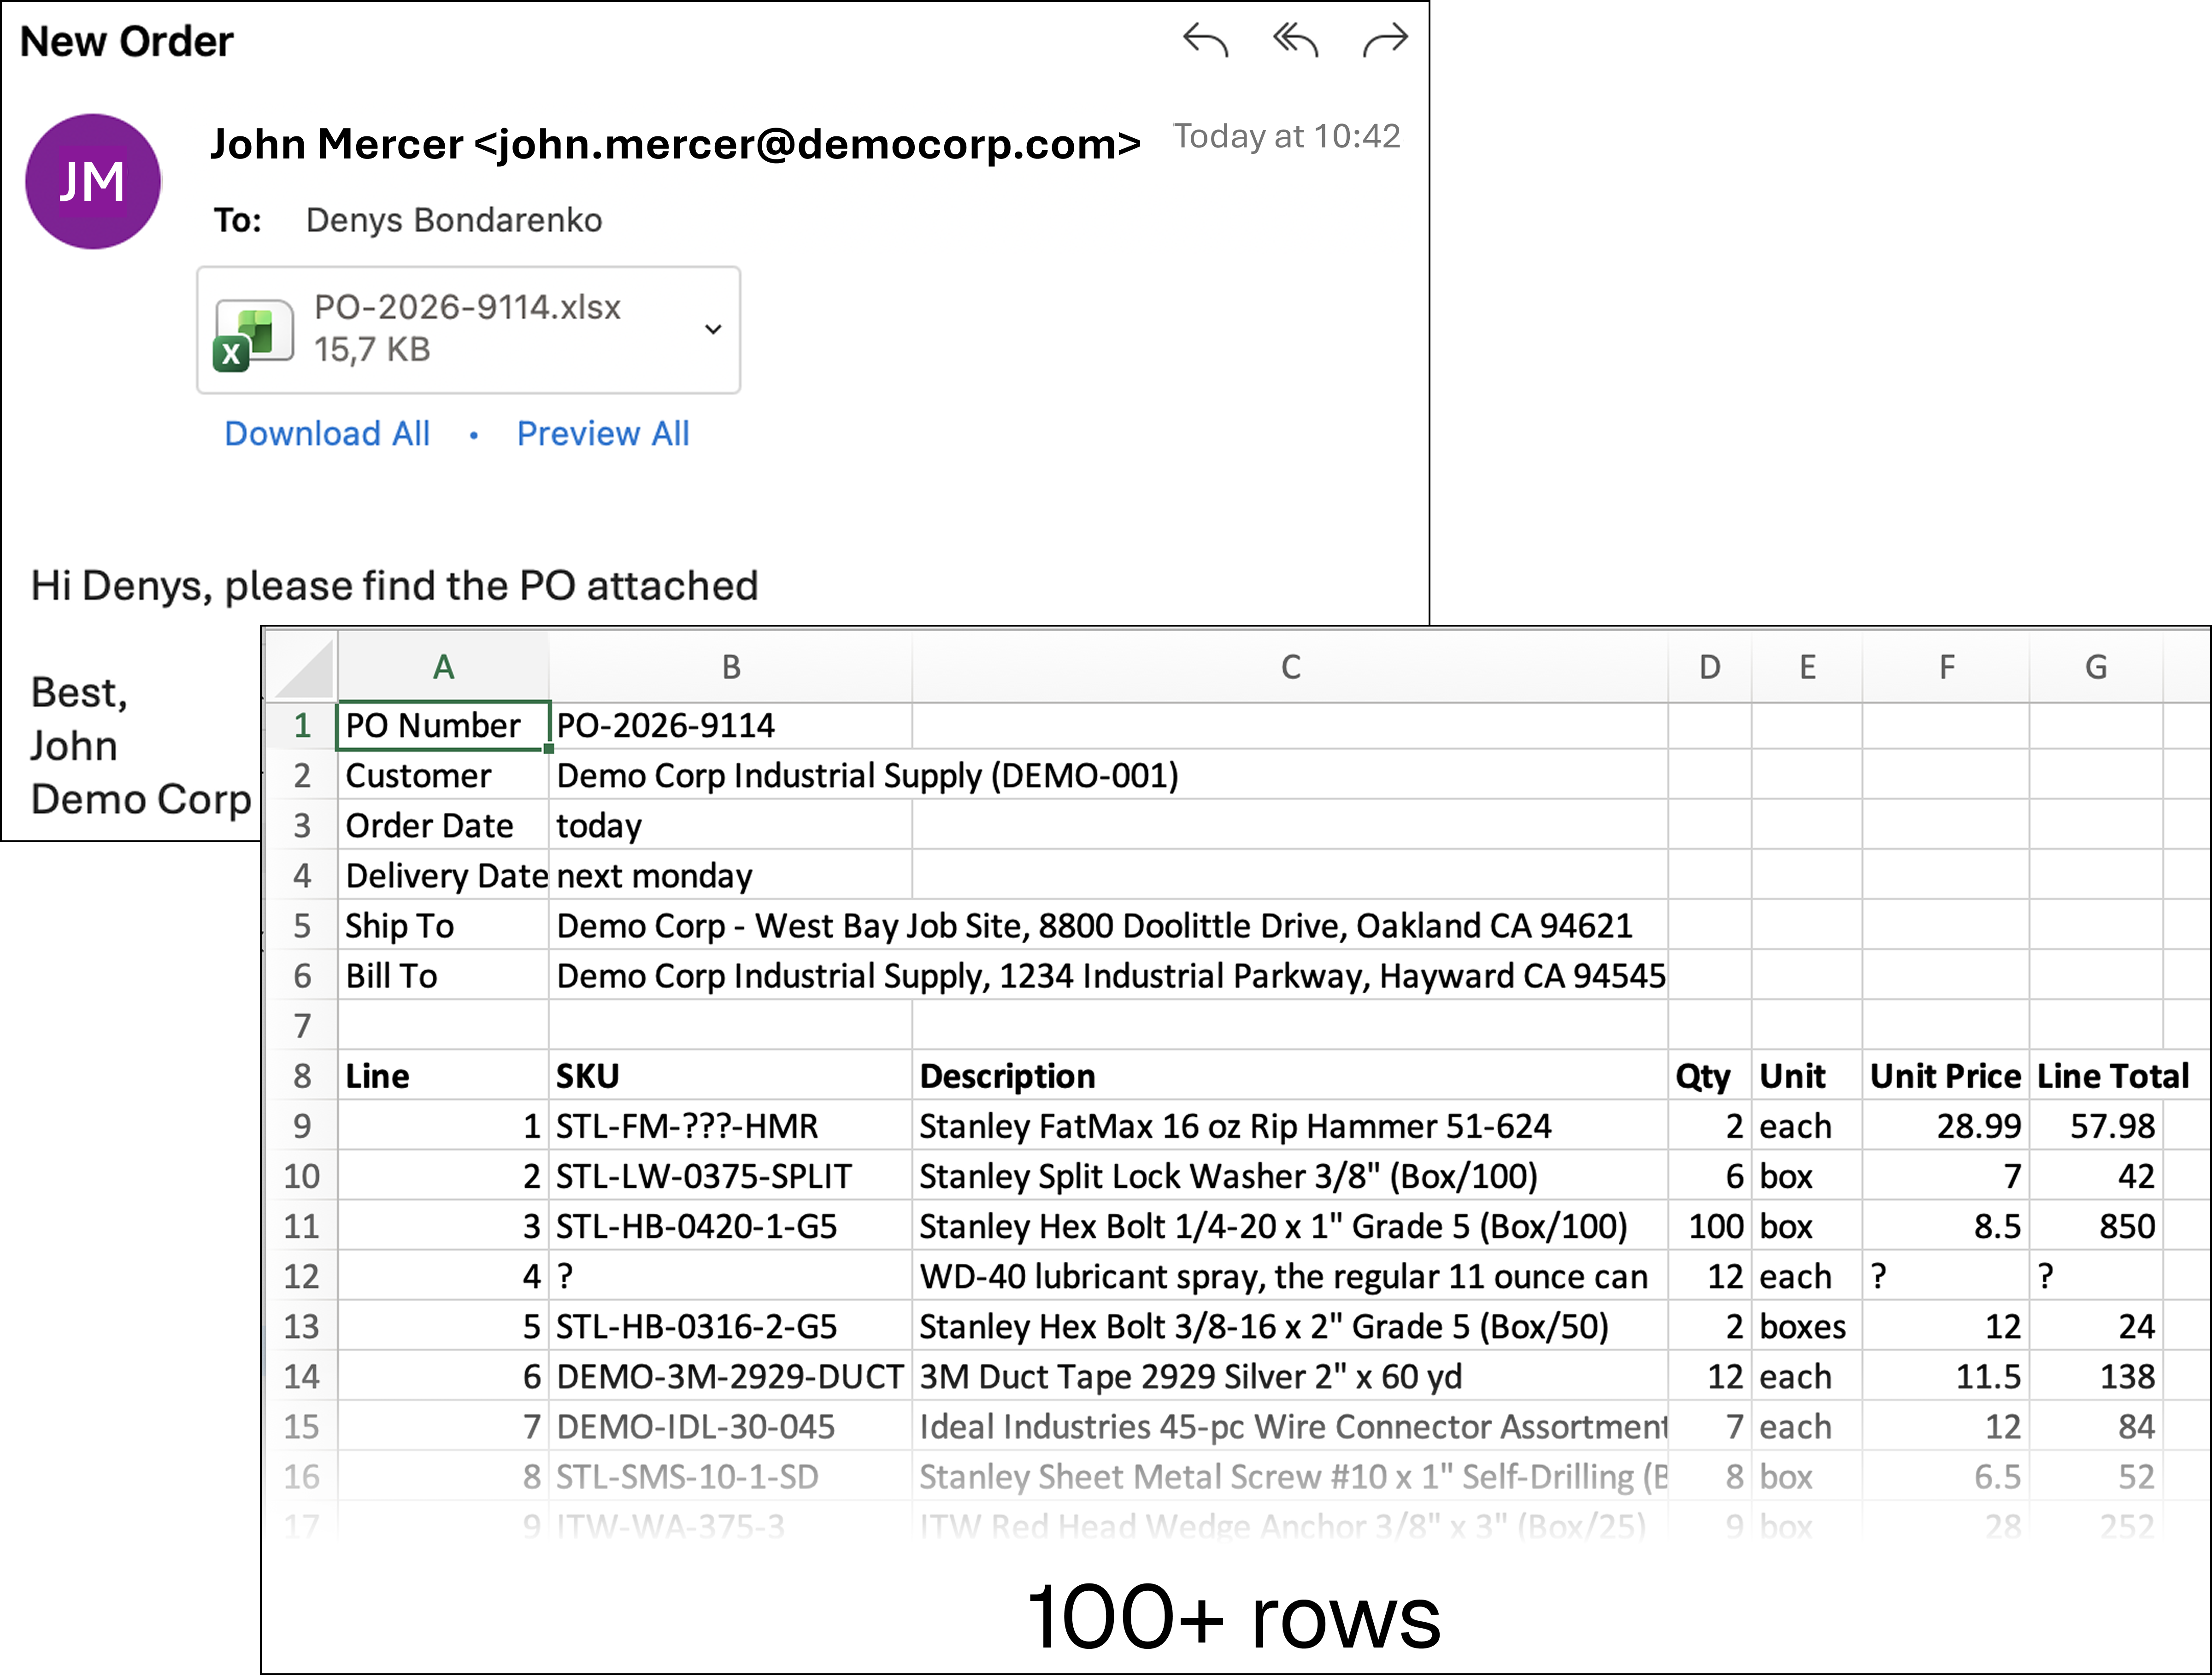Viewport: 2212px width, 1677px height.
Task: Select row 1 header
Action: pos(302,725)
